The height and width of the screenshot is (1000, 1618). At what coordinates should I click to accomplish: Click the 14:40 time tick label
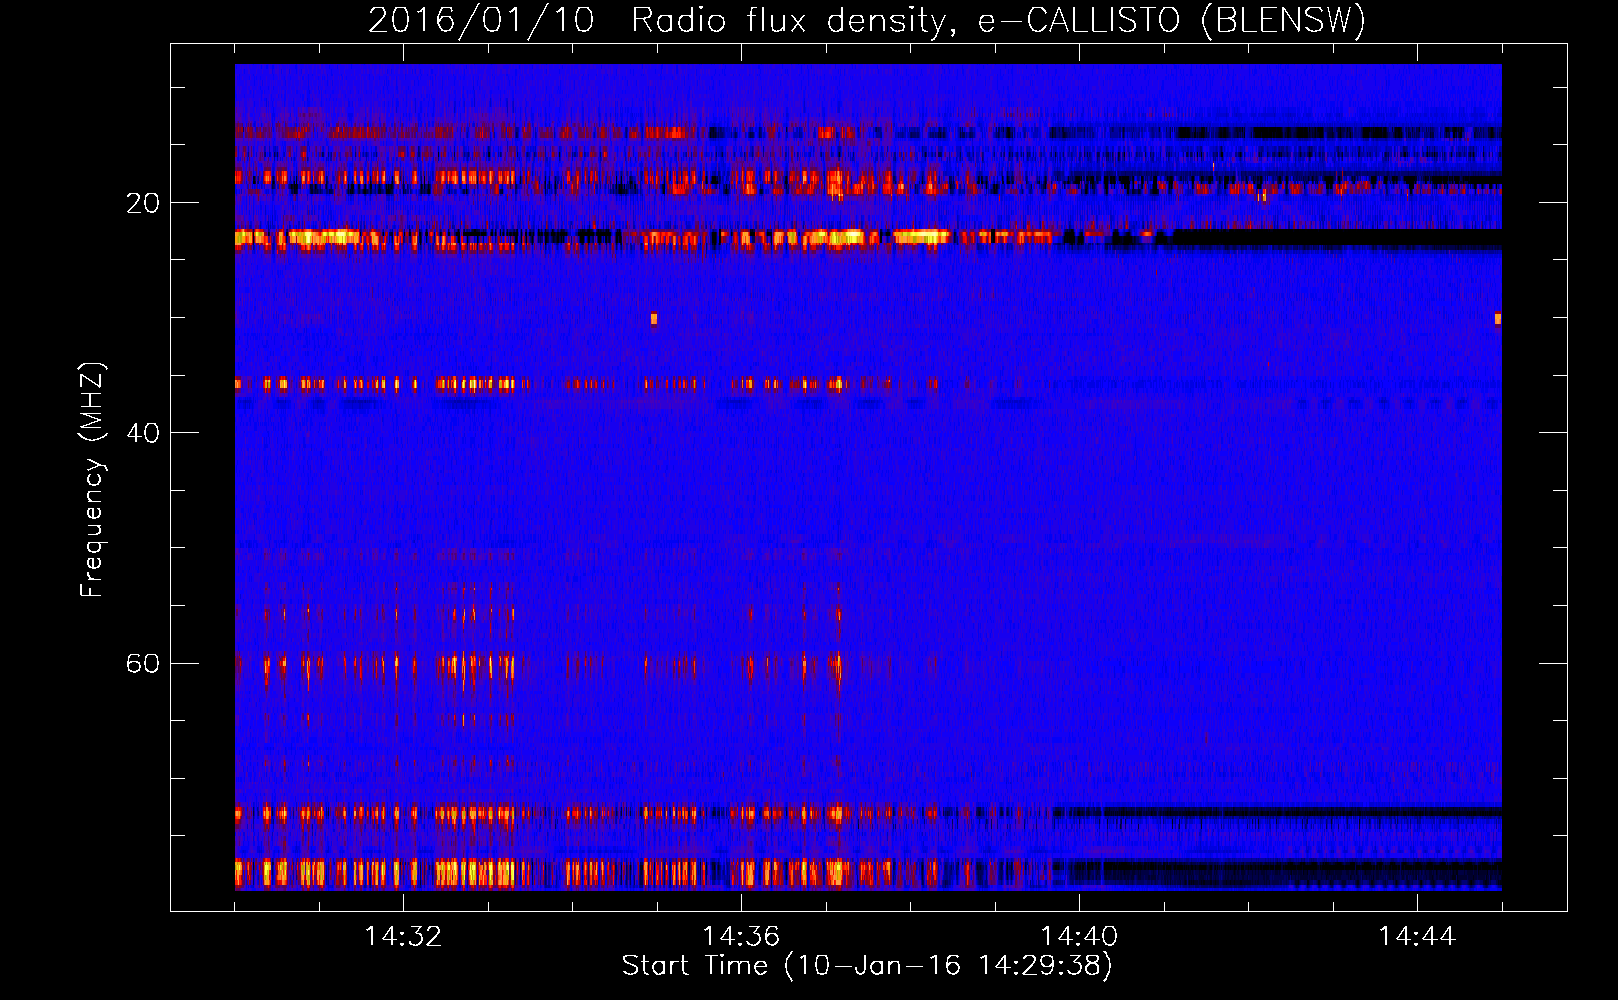(1079, 937)
